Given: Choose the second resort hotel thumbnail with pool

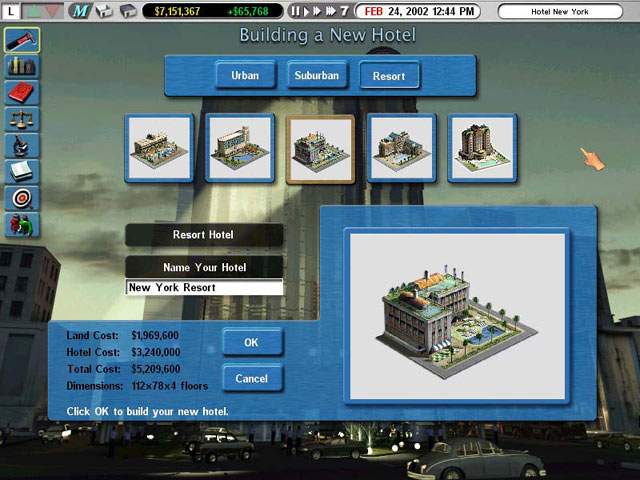Looking at the screenshot, I should pyautogui.click(x=240, y=148).
